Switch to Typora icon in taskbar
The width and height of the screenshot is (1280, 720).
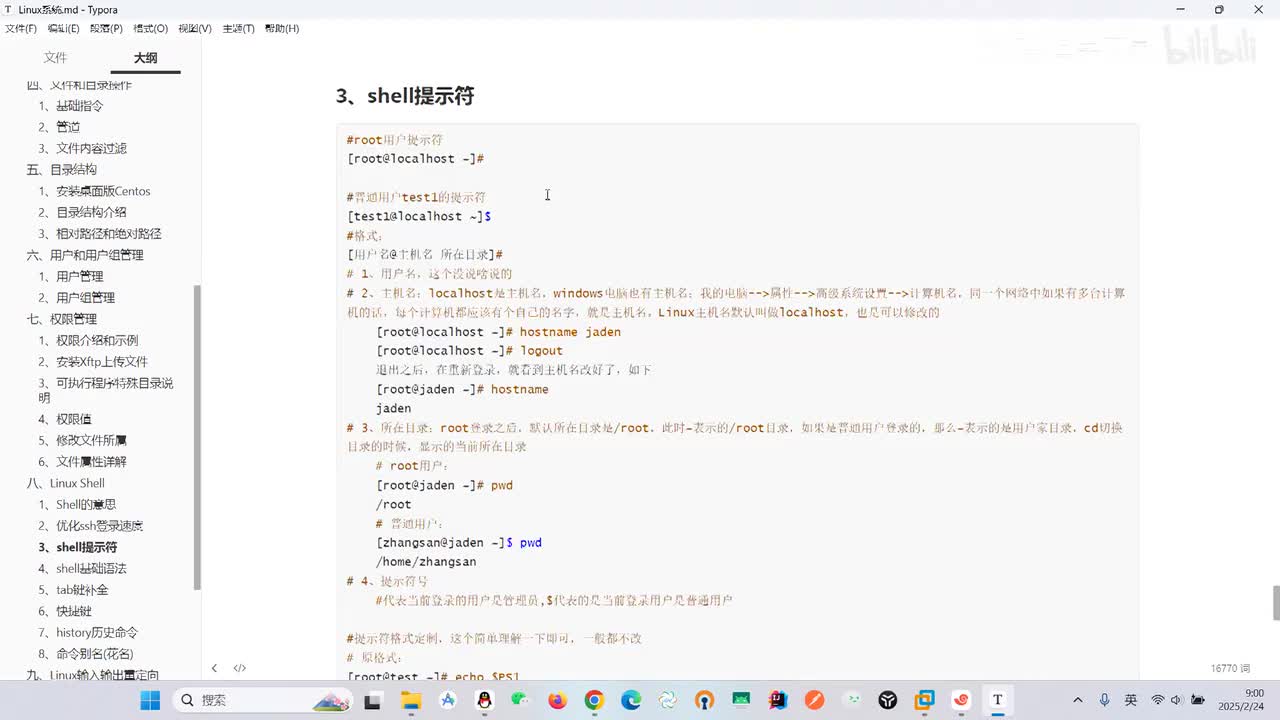click(997, 700)
